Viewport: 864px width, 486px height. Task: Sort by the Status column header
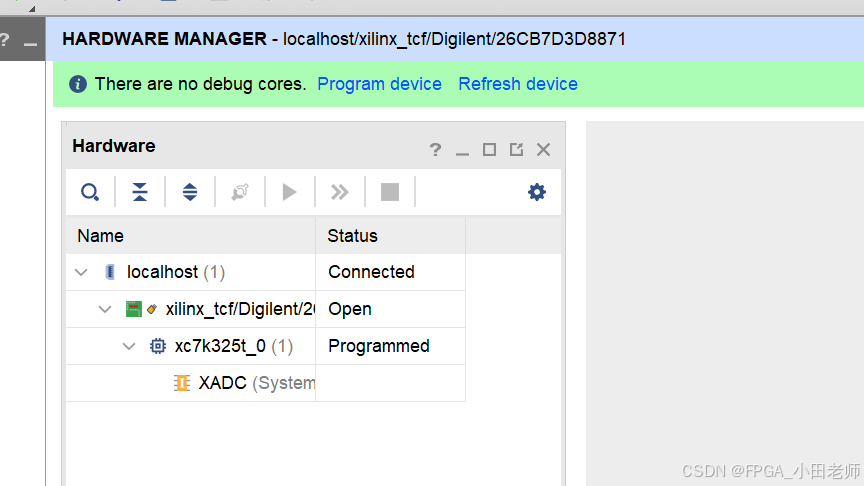point(391,236)
